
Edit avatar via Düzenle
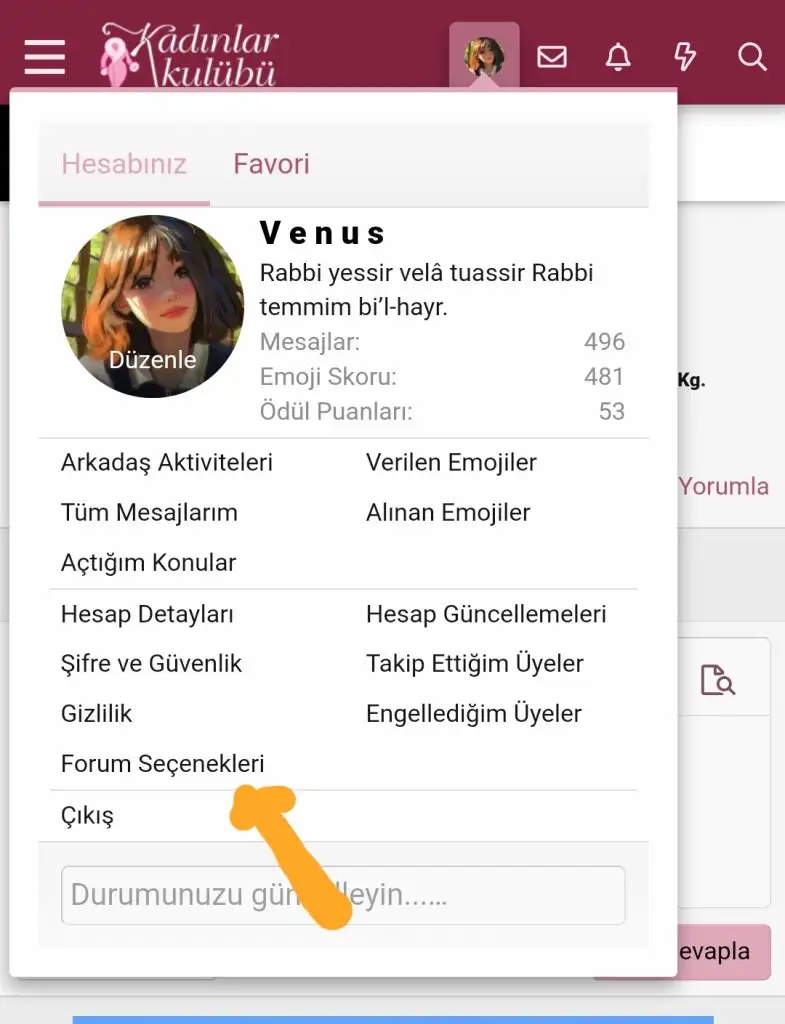[x=152, y=360]
